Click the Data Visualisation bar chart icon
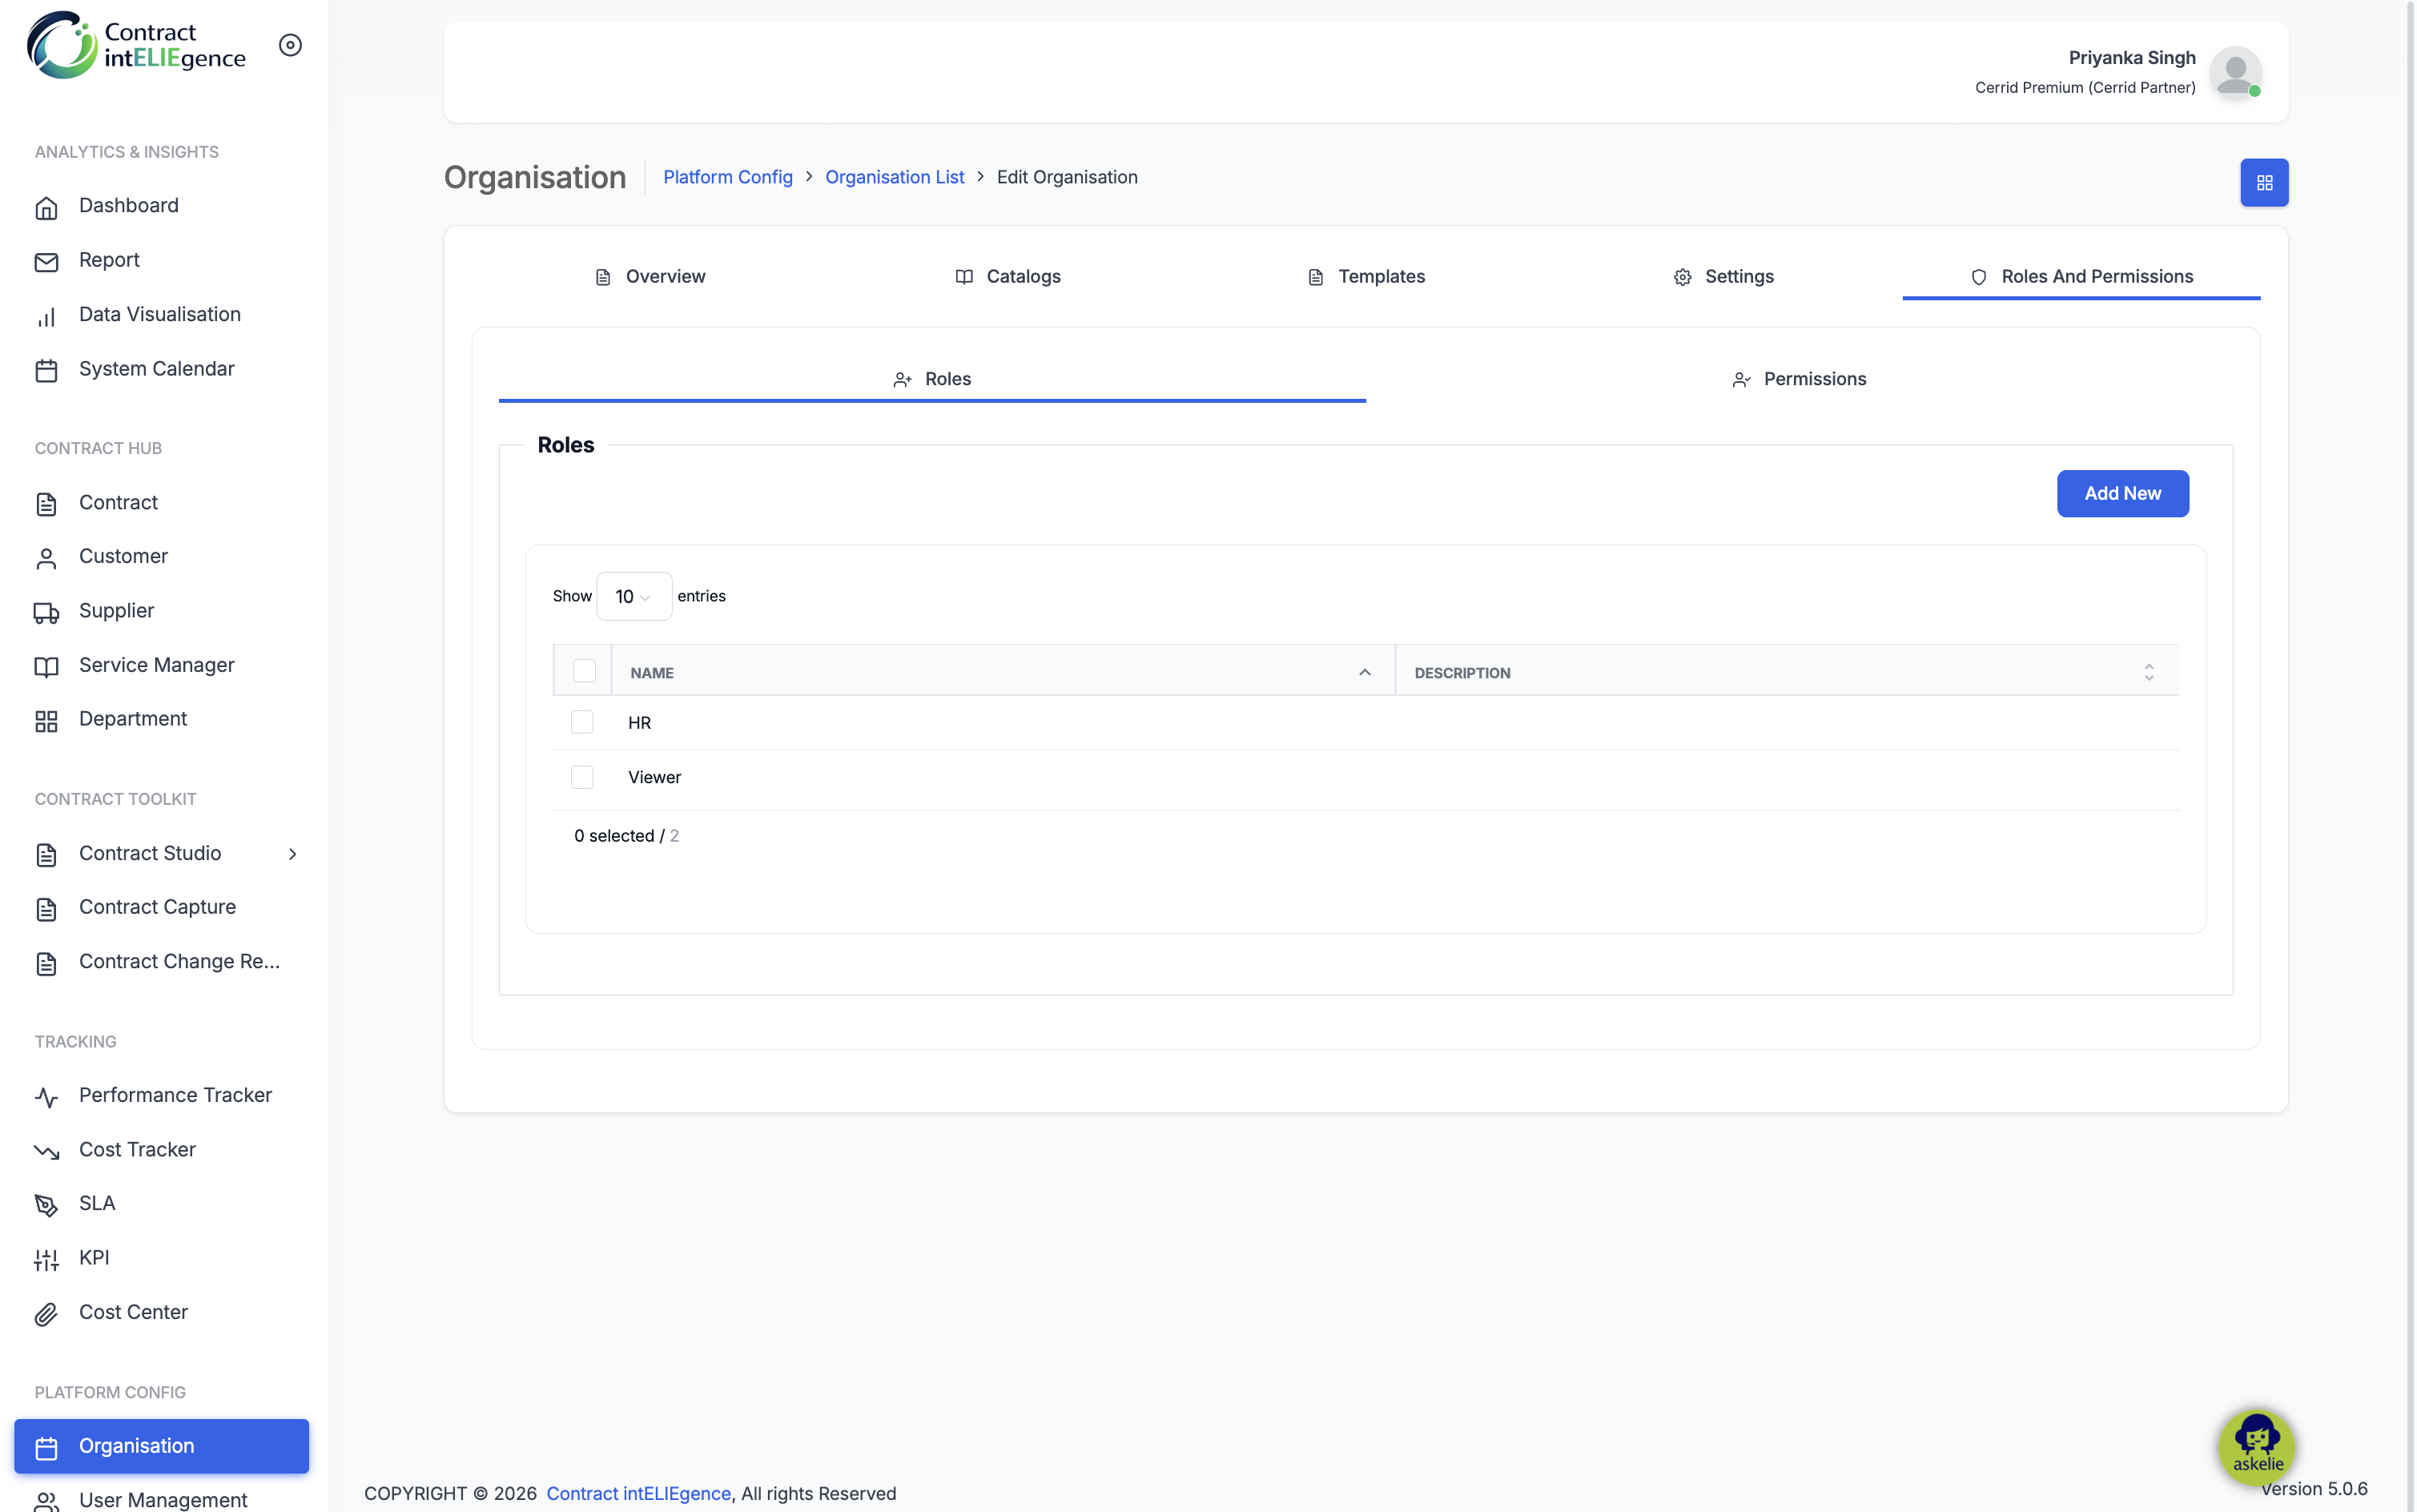The width and height of the screenshot is (2417, 1512). [46, 316]
